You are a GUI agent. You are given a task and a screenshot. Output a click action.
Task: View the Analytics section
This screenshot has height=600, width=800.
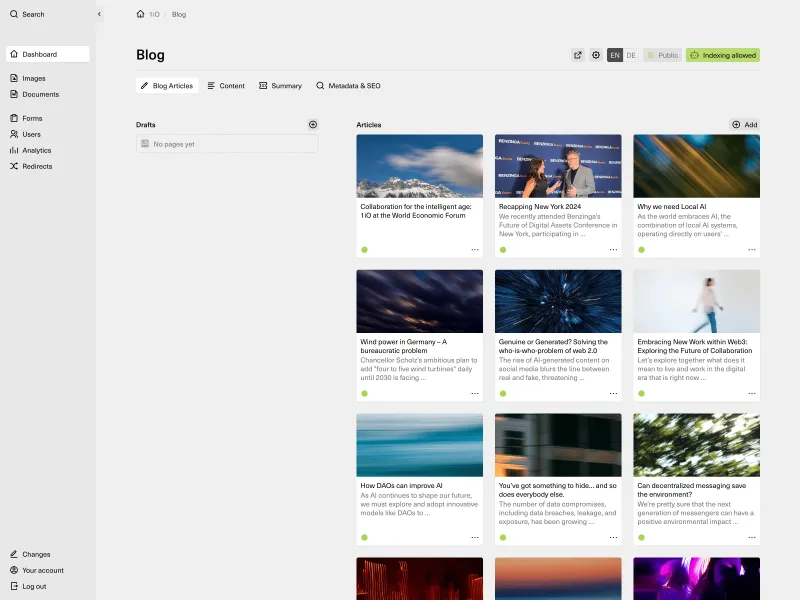point(39,150)
